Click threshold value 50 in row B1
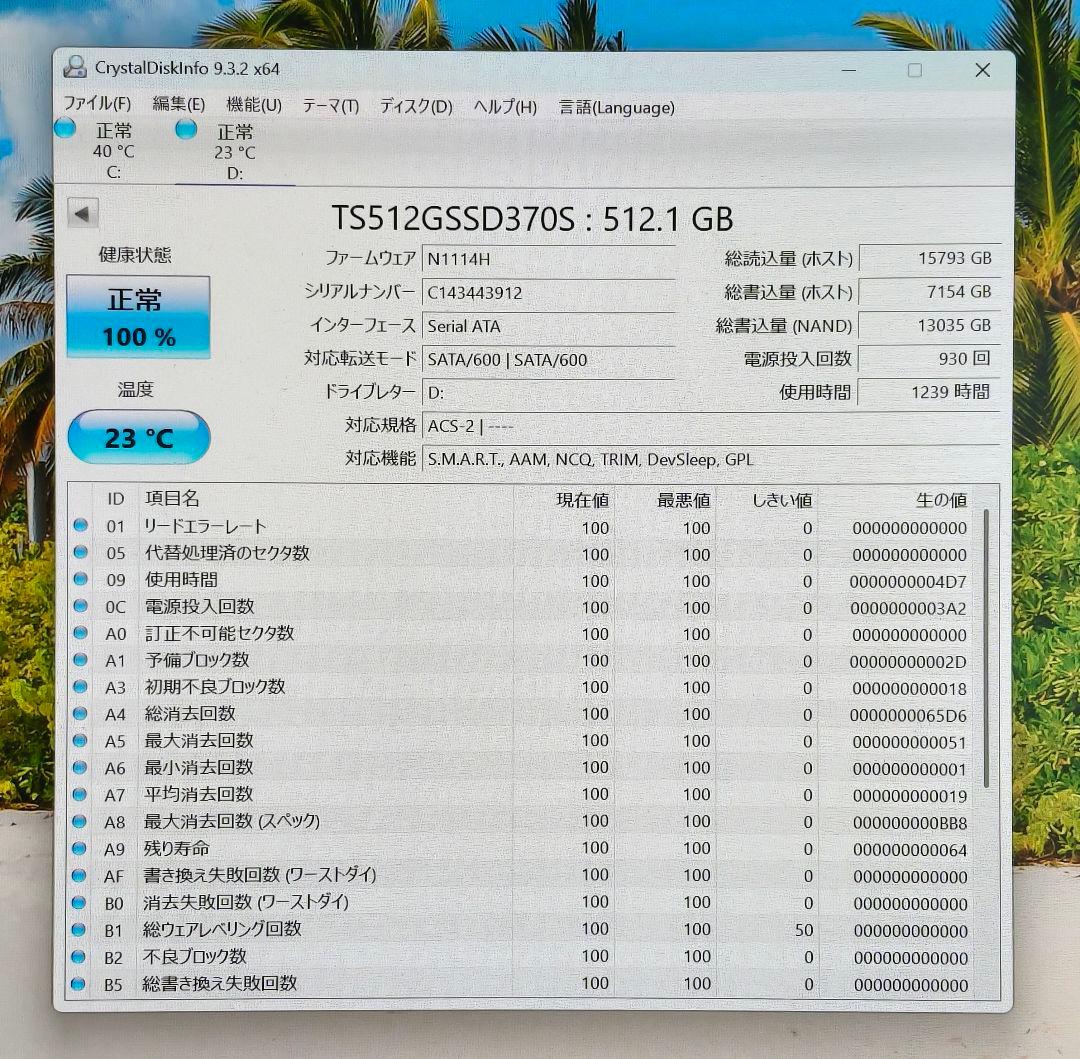The width and height of the screenshot is (1080, 1059). [804, 930]
